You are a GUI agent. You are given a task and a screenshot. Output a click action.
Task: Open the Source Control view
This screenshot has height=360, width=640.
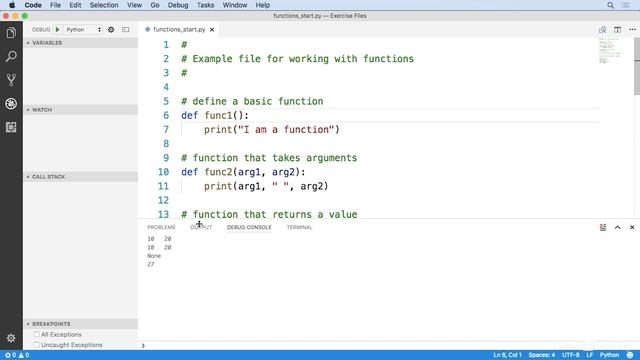click(11, 80)
